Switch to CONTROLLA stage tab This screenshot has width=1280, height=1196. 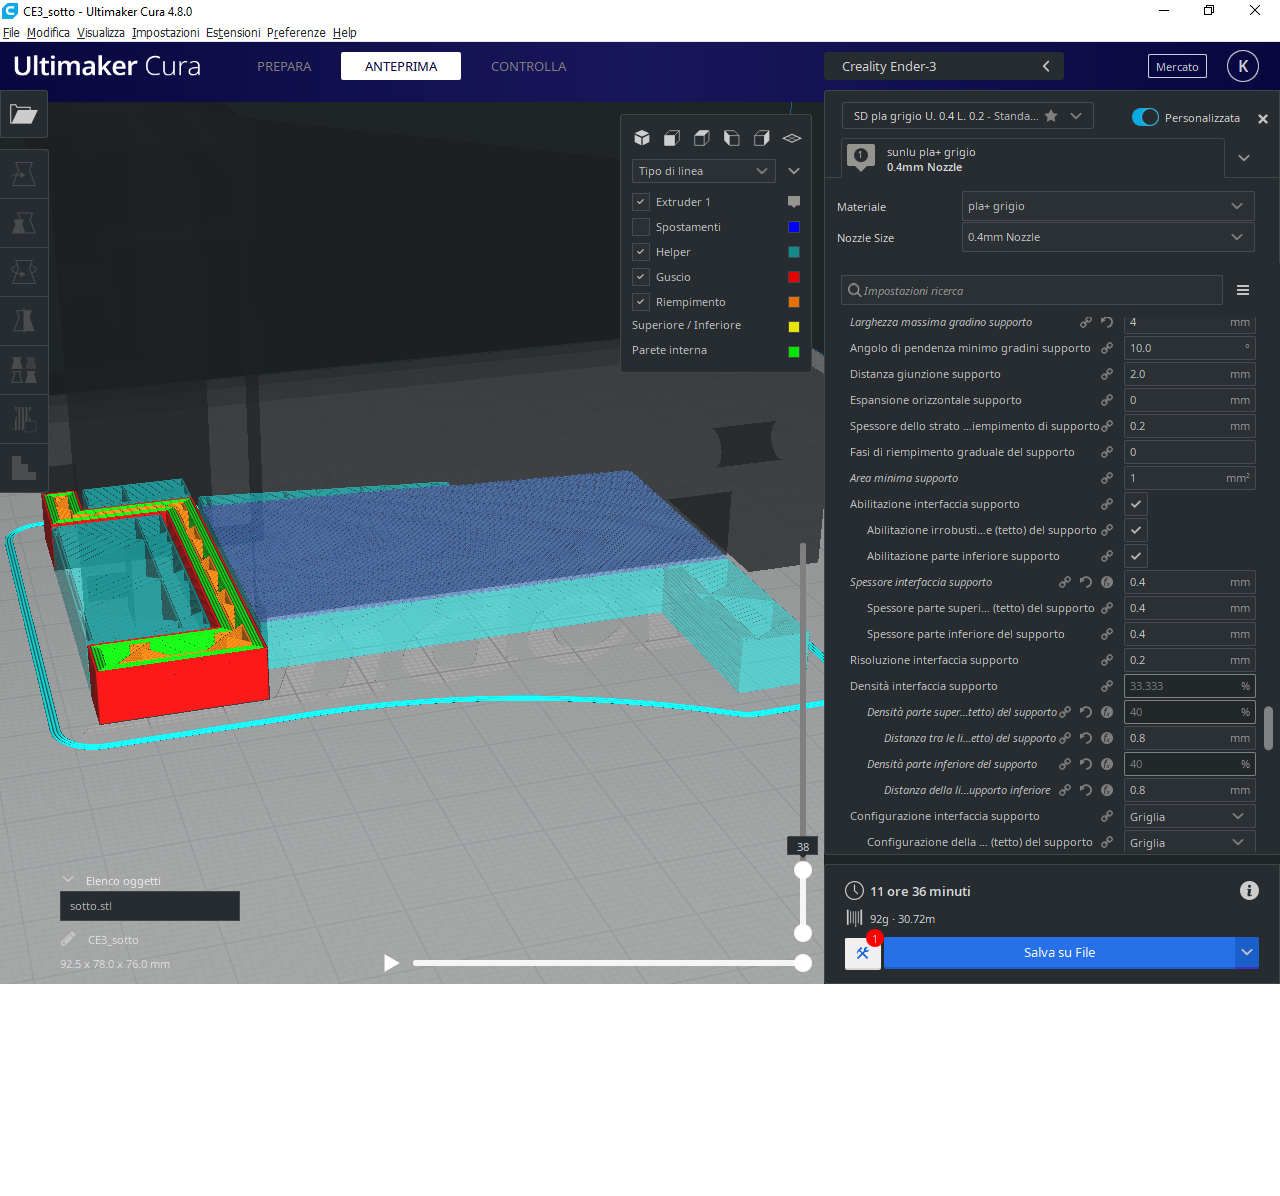pos(528,66)
